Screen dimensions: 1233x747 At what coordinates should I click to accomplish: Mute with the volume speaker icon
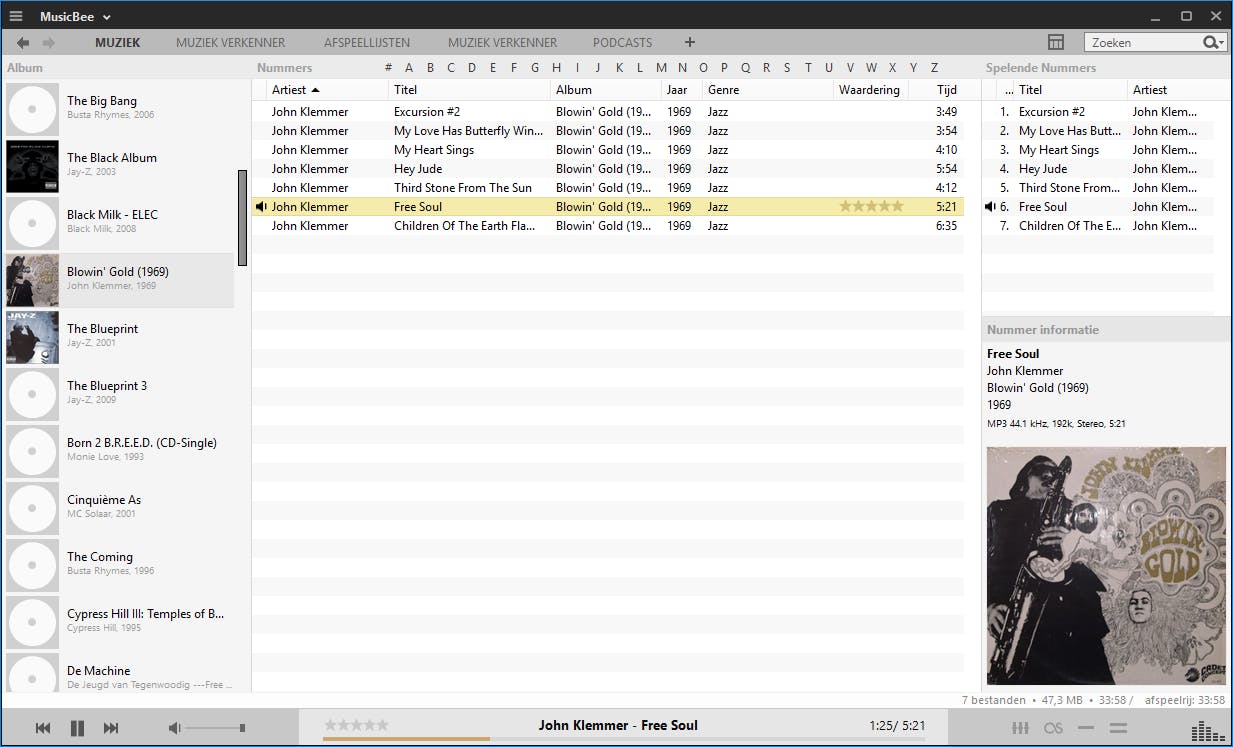[x=174, y=728]
